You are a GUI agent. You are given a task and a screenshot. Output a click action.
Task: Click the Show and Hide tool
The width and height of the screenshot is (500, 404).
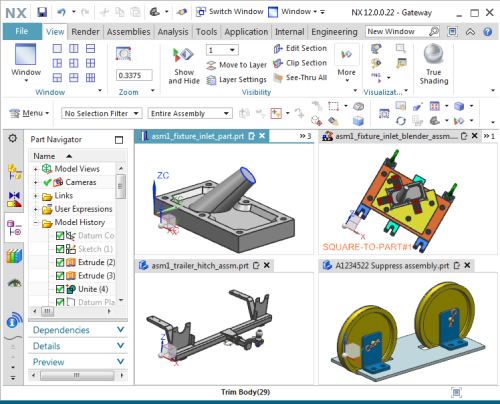click(184, 66)
